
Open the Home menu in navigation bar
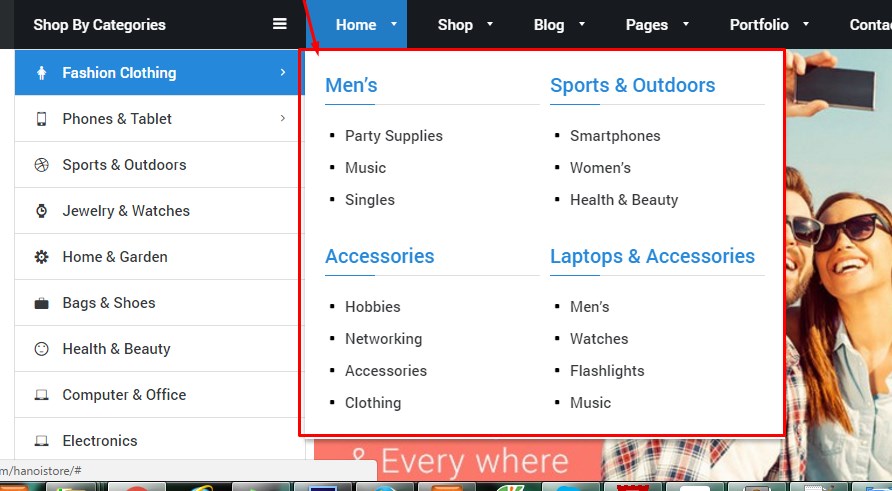356,25
